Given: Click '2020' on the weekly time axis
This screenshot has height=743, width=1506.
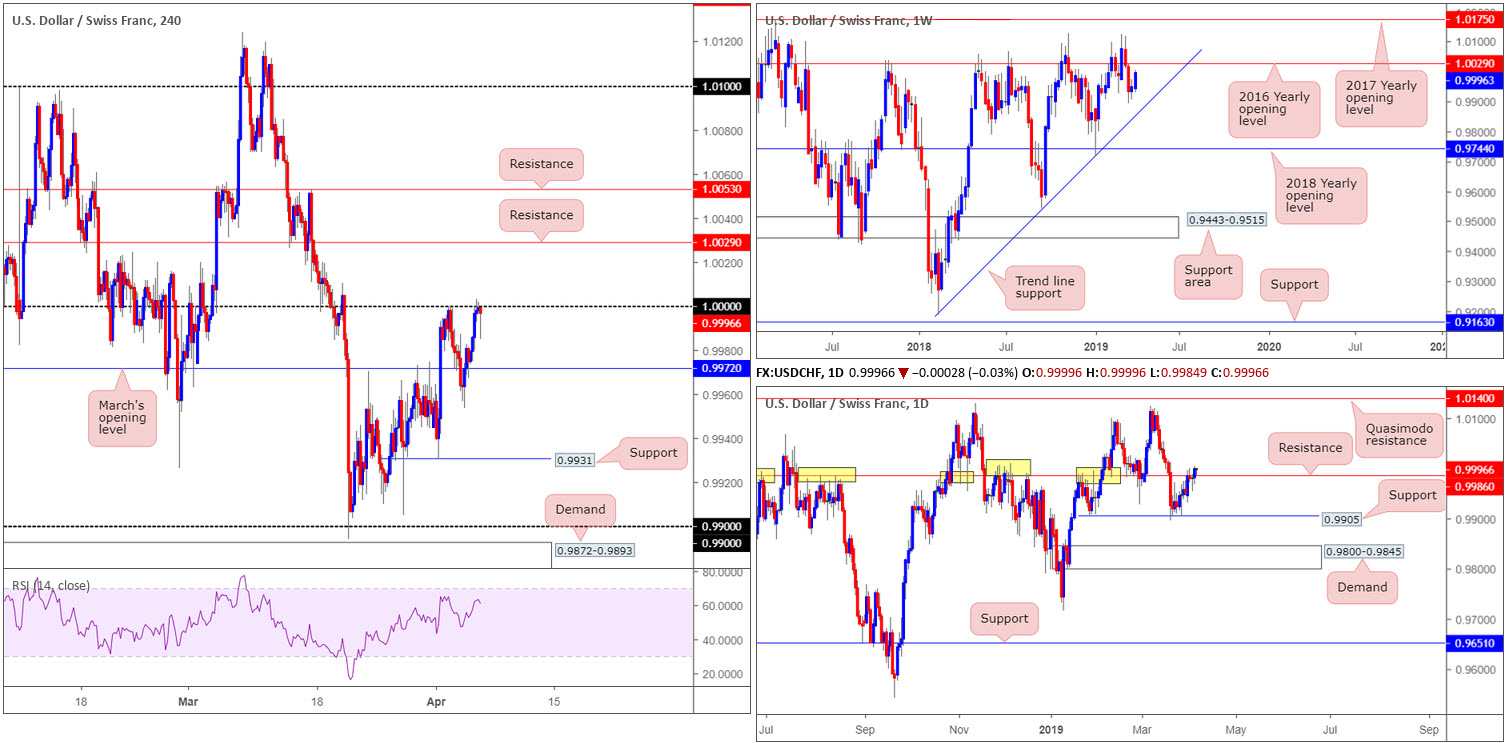Looking at the screenshot, I should [x=1270, y=347].
